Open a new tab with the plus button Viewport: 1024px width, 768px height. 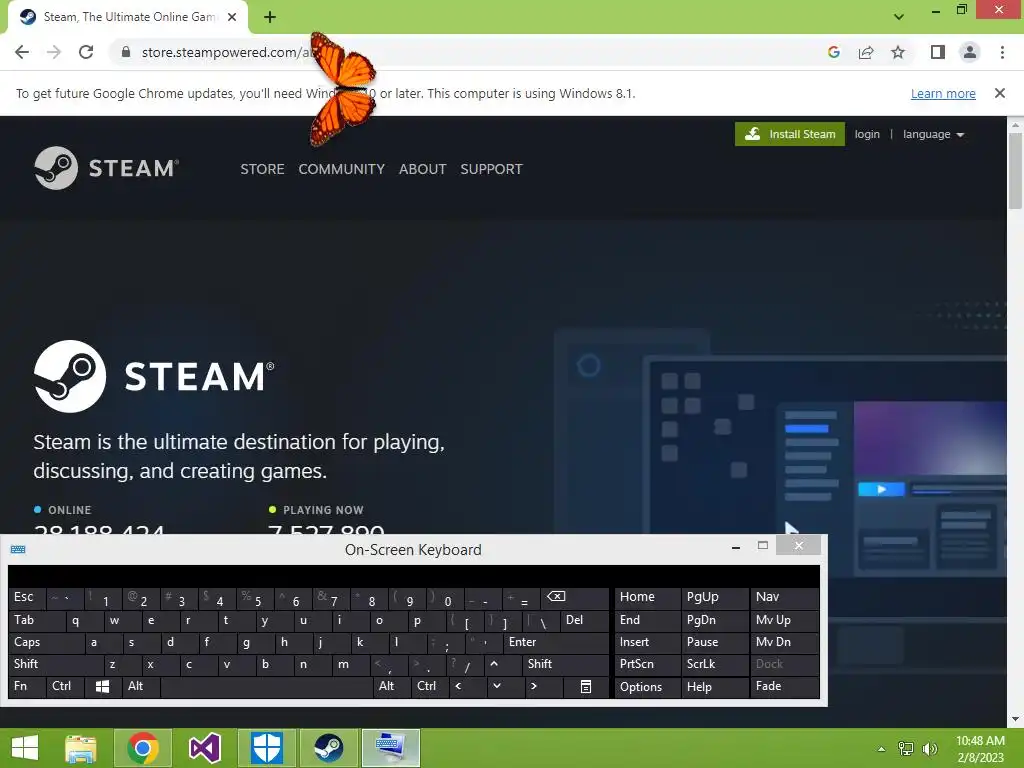[270, 17]
